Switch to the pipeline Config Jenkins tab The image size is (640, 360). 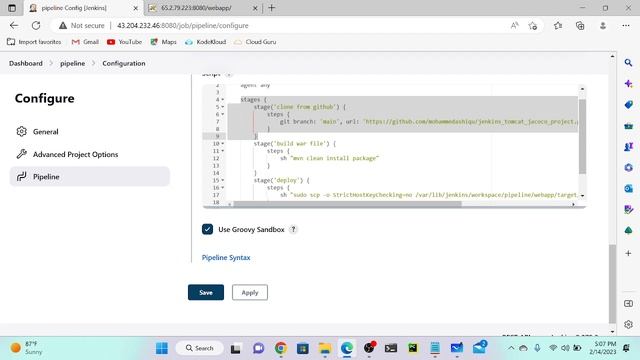[84, 8]
